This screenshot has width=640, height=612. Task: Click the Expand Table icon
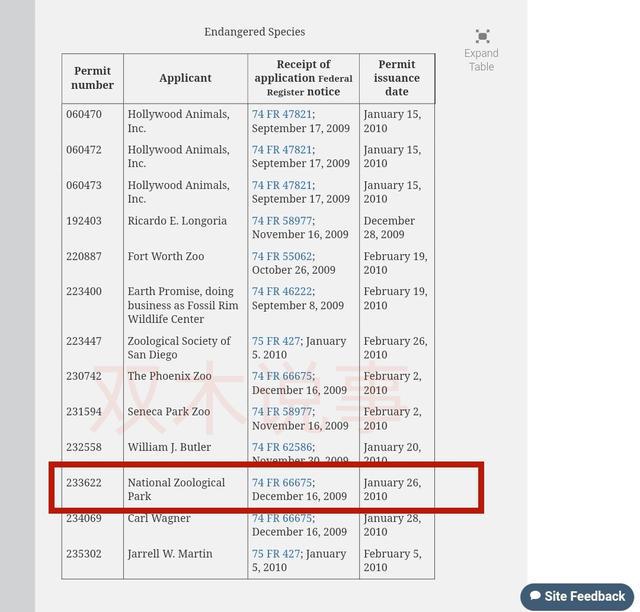pos(482,36)
